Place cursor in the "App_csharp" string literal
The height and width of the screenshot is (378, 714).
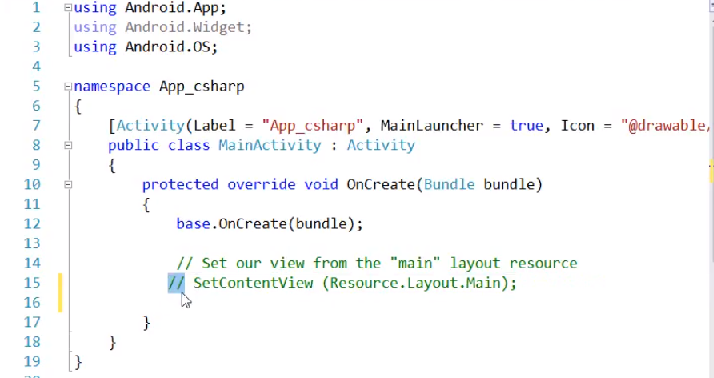tap(312, 126)
